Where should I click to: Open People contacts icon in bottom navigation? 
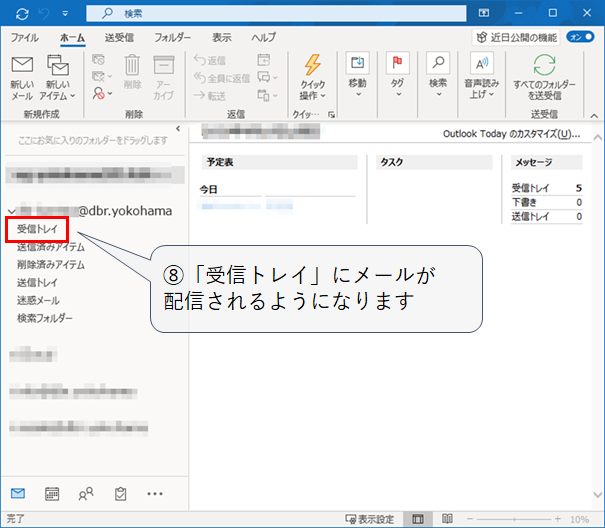(86, 493)
